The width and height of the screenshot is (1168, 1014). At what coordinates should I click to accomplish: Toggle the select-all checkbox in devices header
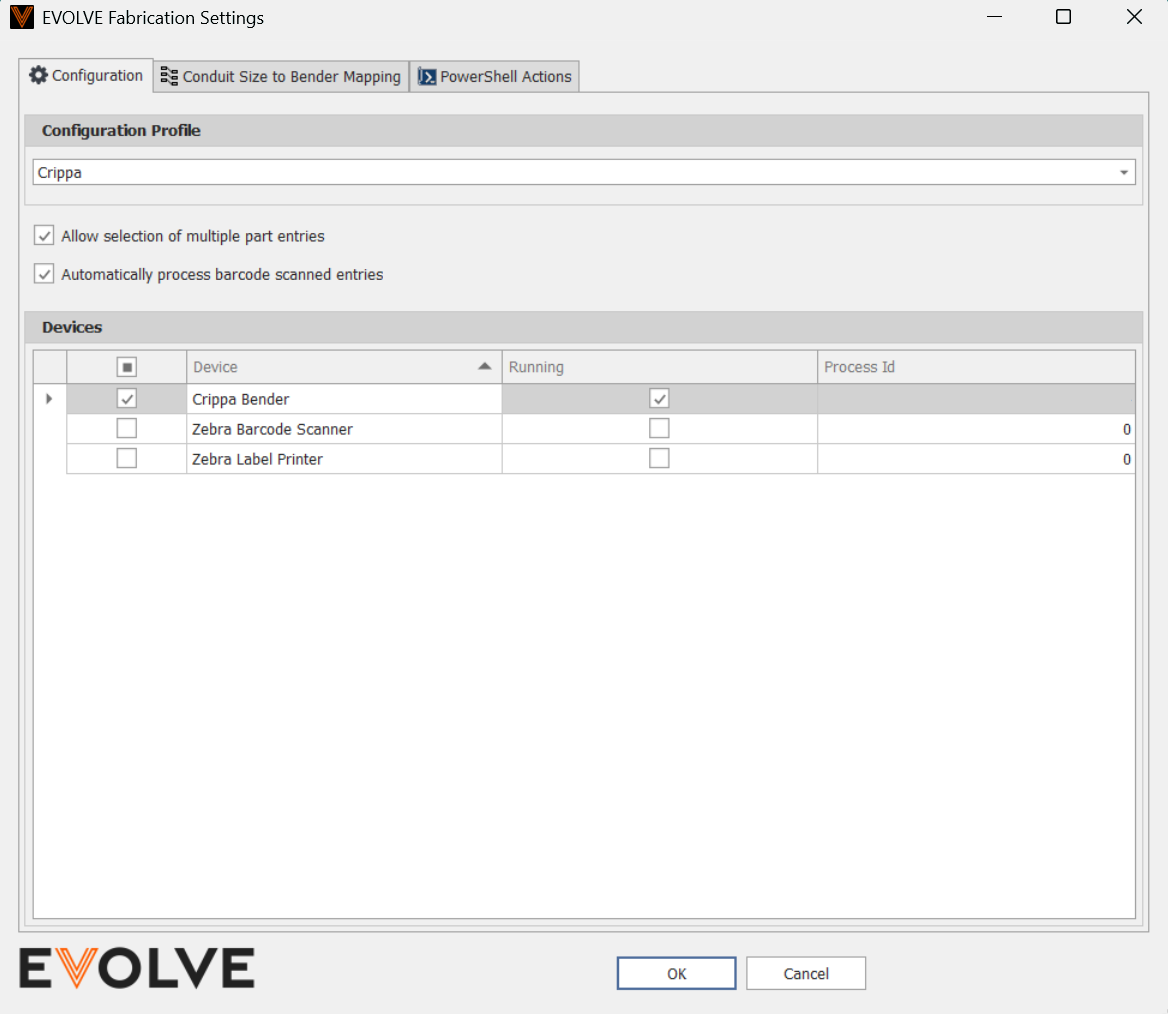(127, 367)
